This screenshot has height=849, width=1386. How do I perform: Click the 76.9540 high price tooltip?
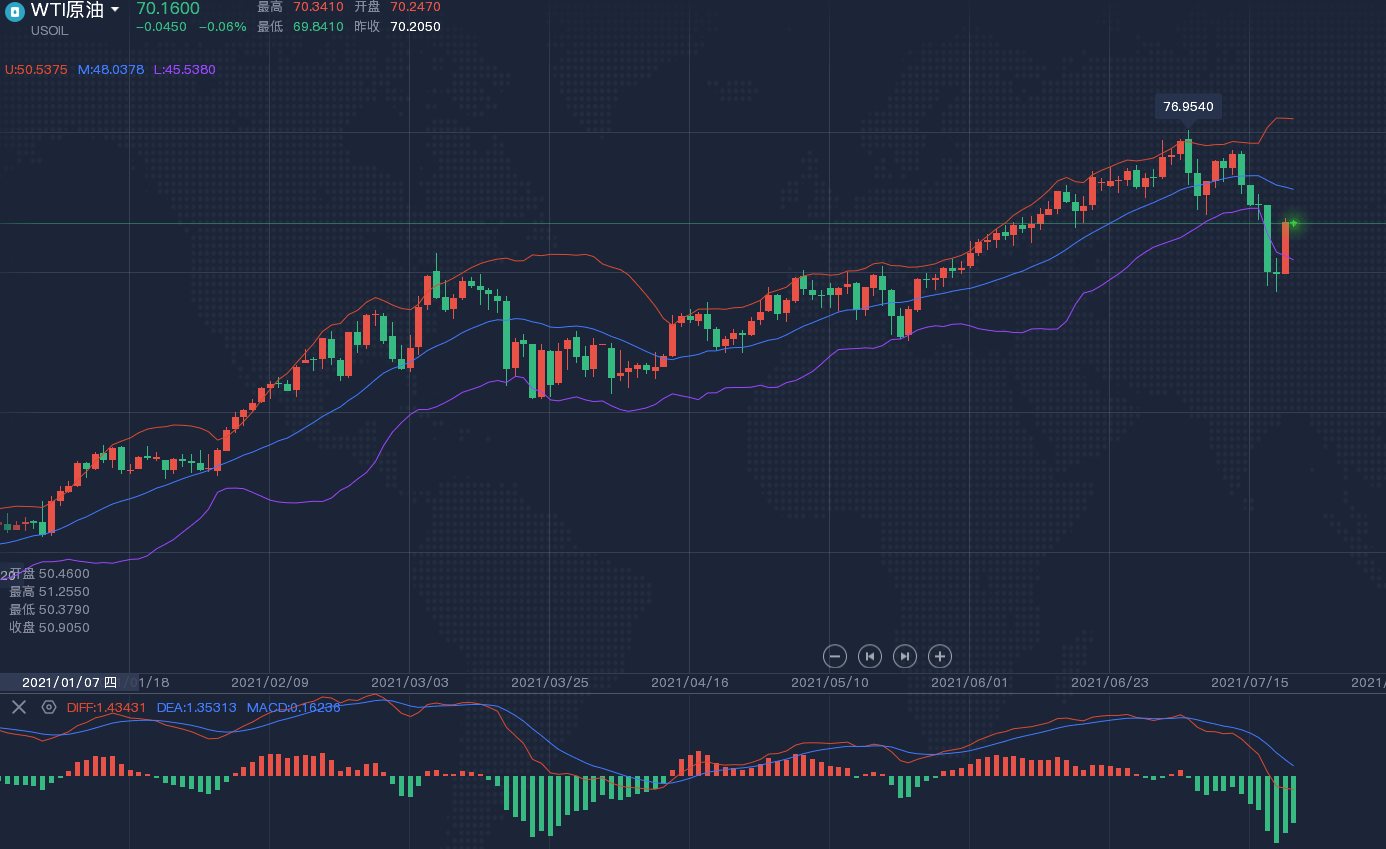pos(1188,106)
